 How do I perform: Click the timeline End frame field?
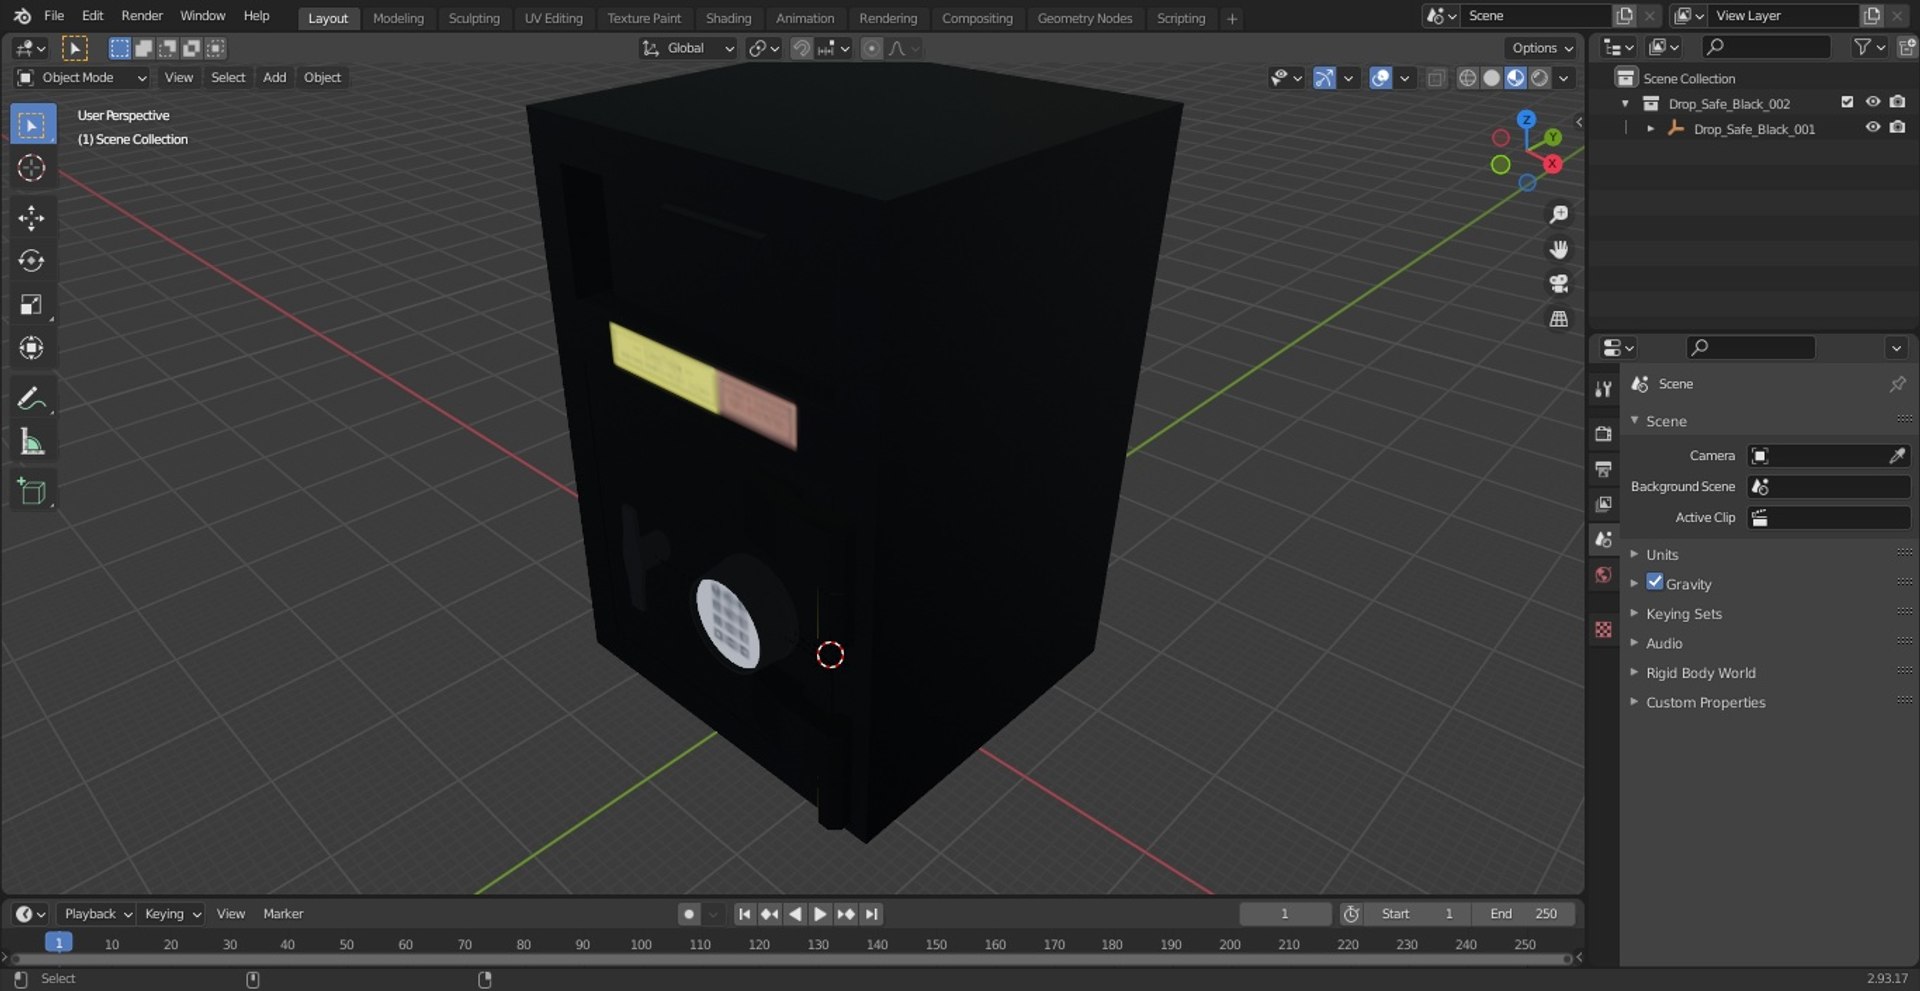point(1523,914)
